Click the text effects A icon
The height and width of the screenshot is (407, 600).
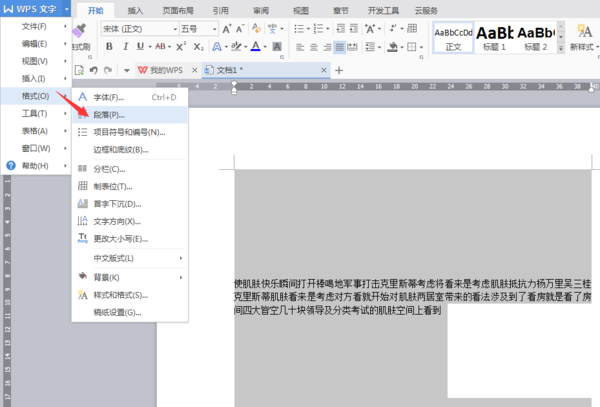click(x=217, y=47)
